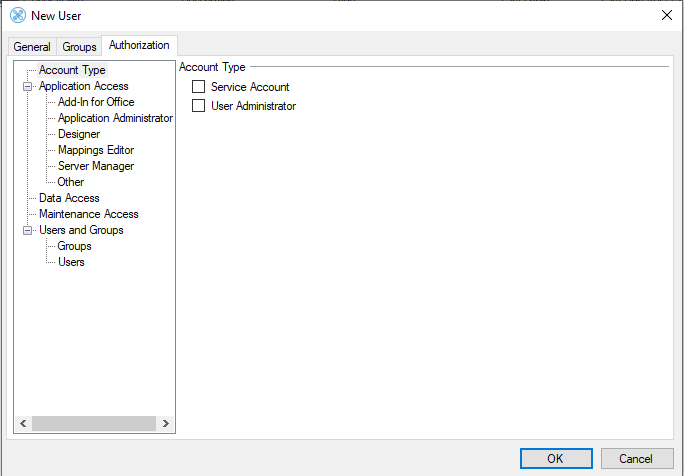Click the New User app icon in title bar

click(x=17, y=15)
